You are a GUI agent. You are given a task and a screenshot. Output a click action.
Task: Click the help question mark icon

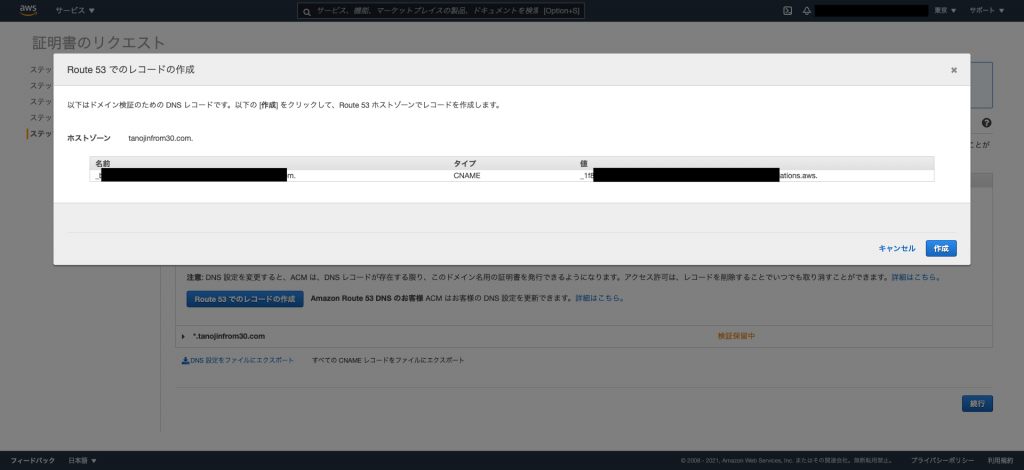[986, 123]
